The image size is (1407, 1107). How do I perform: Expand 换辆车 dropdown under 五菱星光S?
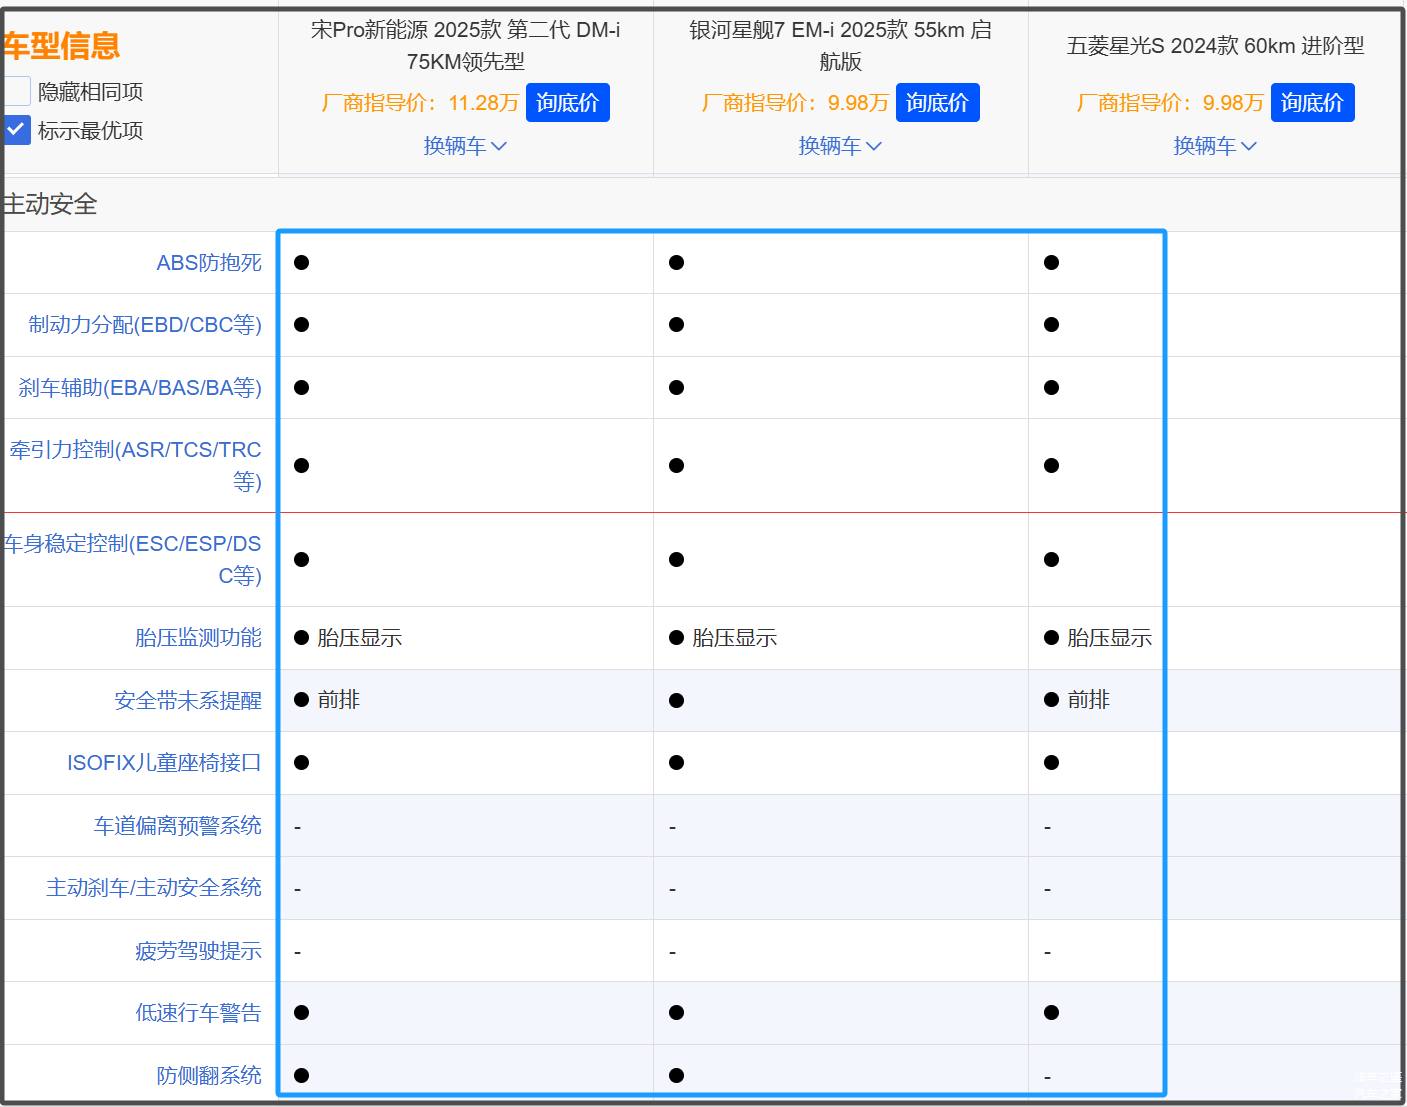pos(1215,146)
